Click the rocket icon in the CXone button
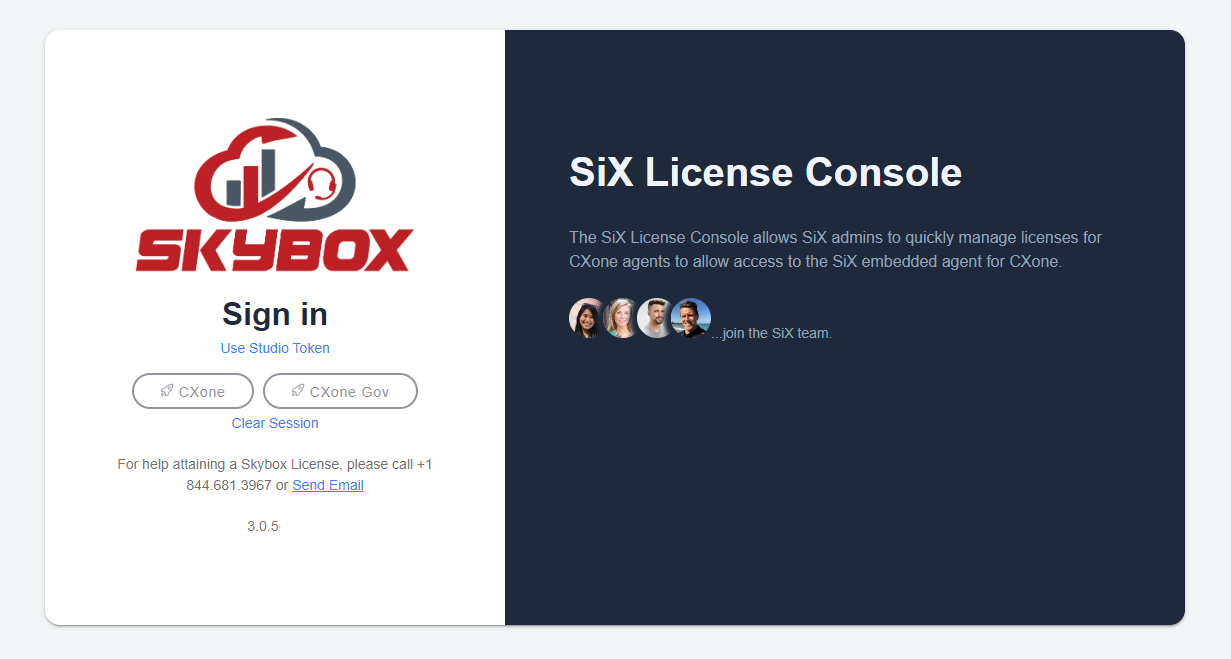 [166, 391]
